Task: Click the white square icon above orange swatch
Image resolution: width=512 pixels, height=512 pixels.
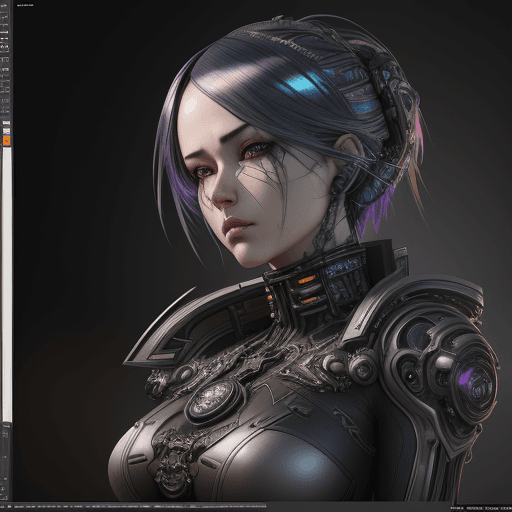Action: coord(6,131)
